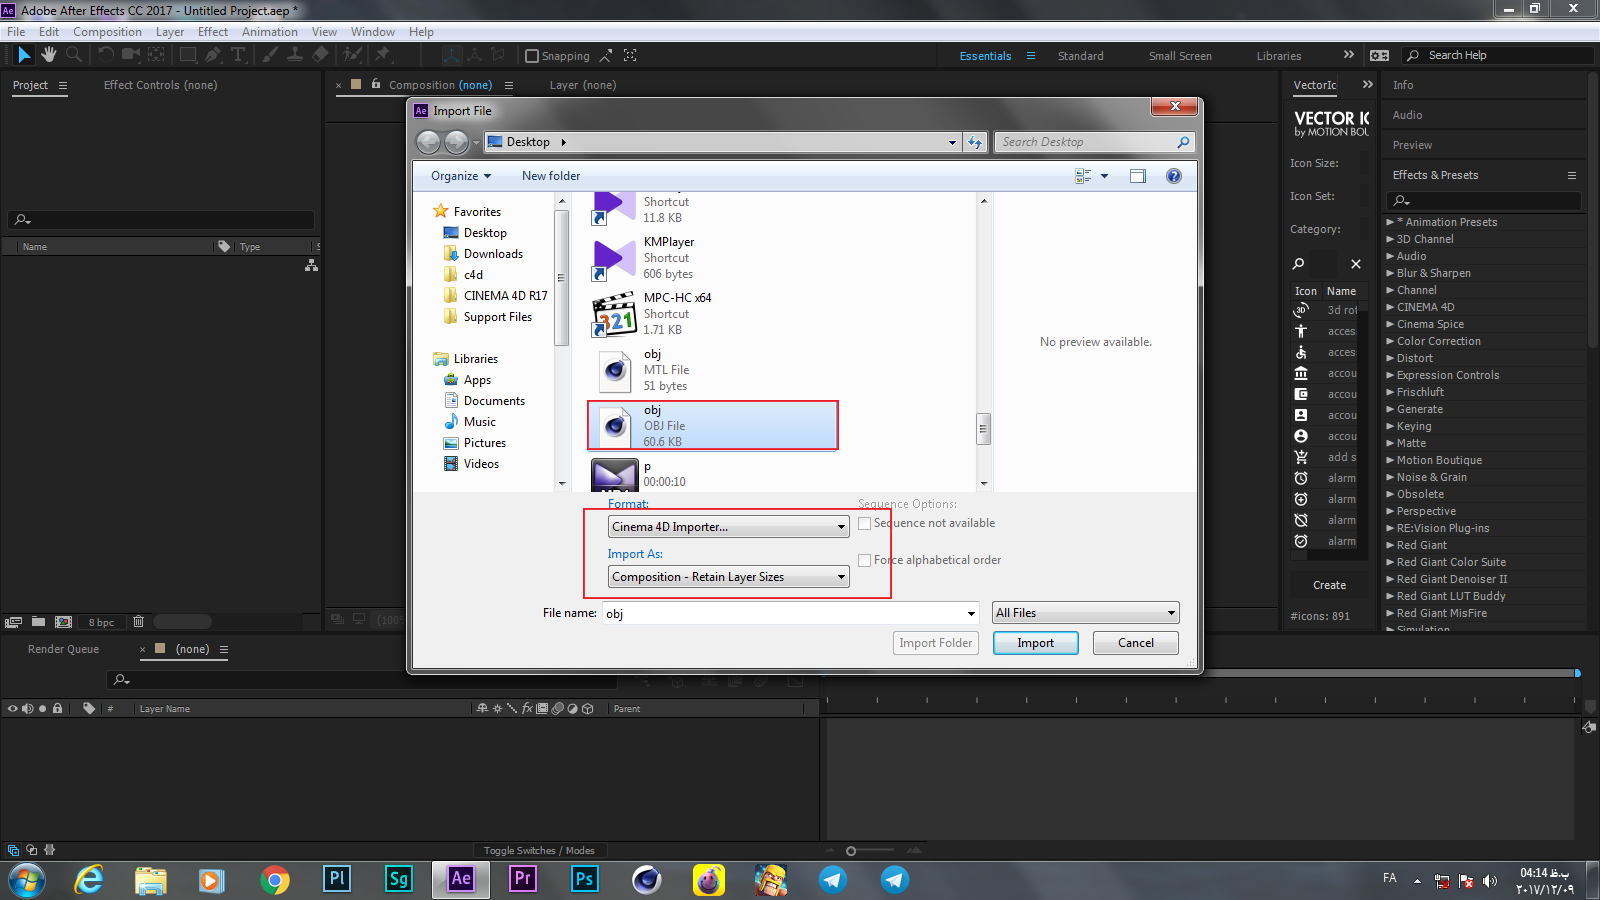This screenshot has width=1600, height=900.
Task: Select the Zoom magnifier tool
Action: [74, 55]
